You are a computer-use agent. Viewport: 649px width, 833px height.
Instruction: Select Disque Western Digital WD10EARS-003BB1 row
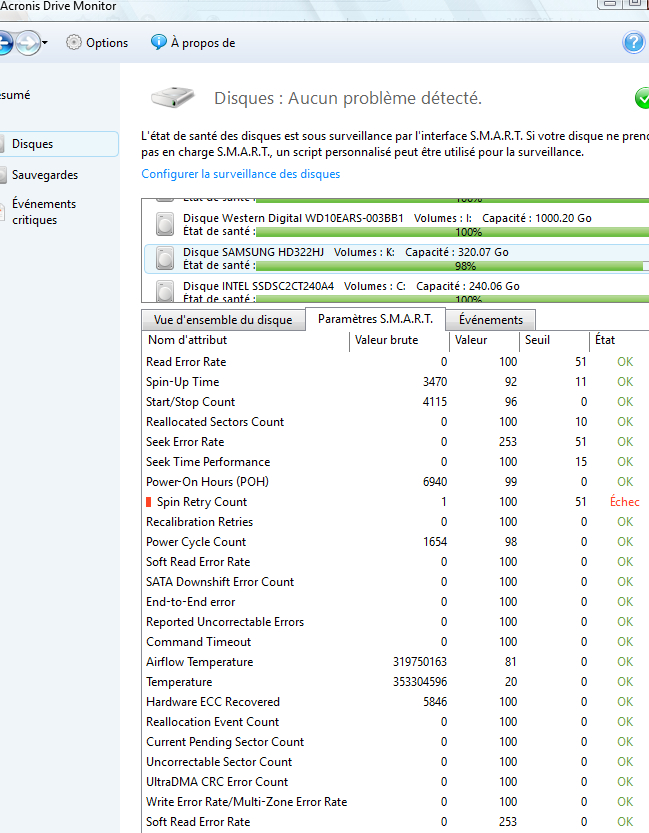click(x=396, y=224)
